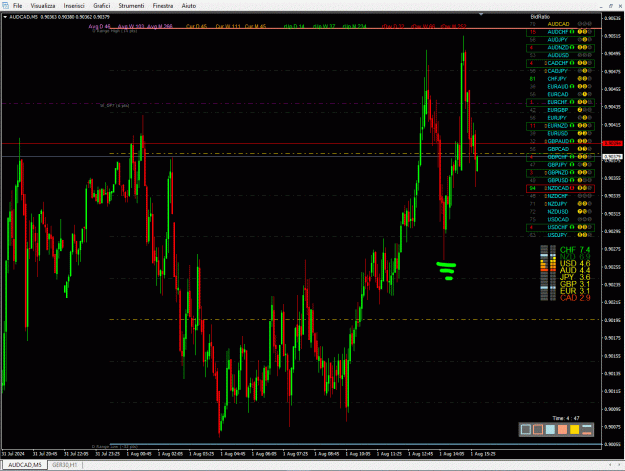Click the green arch icon beside CADCHF

[x=572, y=63]
